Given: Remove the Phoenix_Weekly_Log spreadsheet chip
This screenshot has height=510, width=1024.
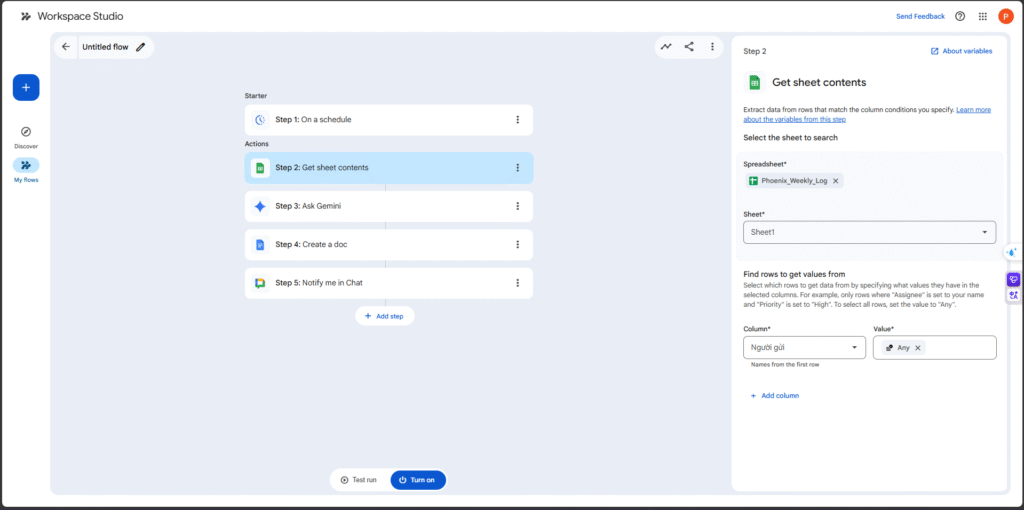Looking at the screenshot, I should click(x=835, y=181).
